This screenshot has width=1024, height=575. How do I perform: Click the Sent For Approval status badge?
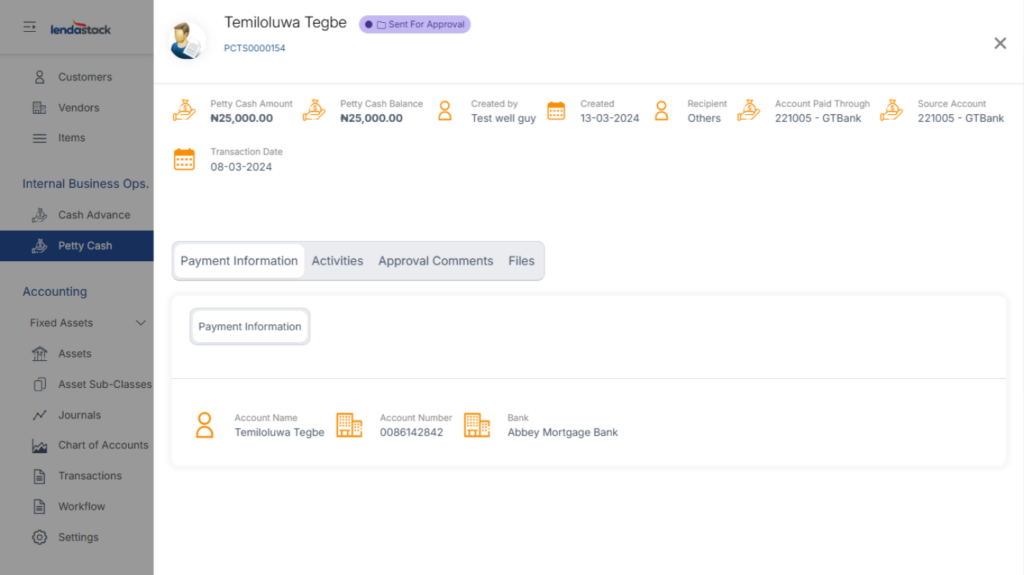(x=415, y=24)
